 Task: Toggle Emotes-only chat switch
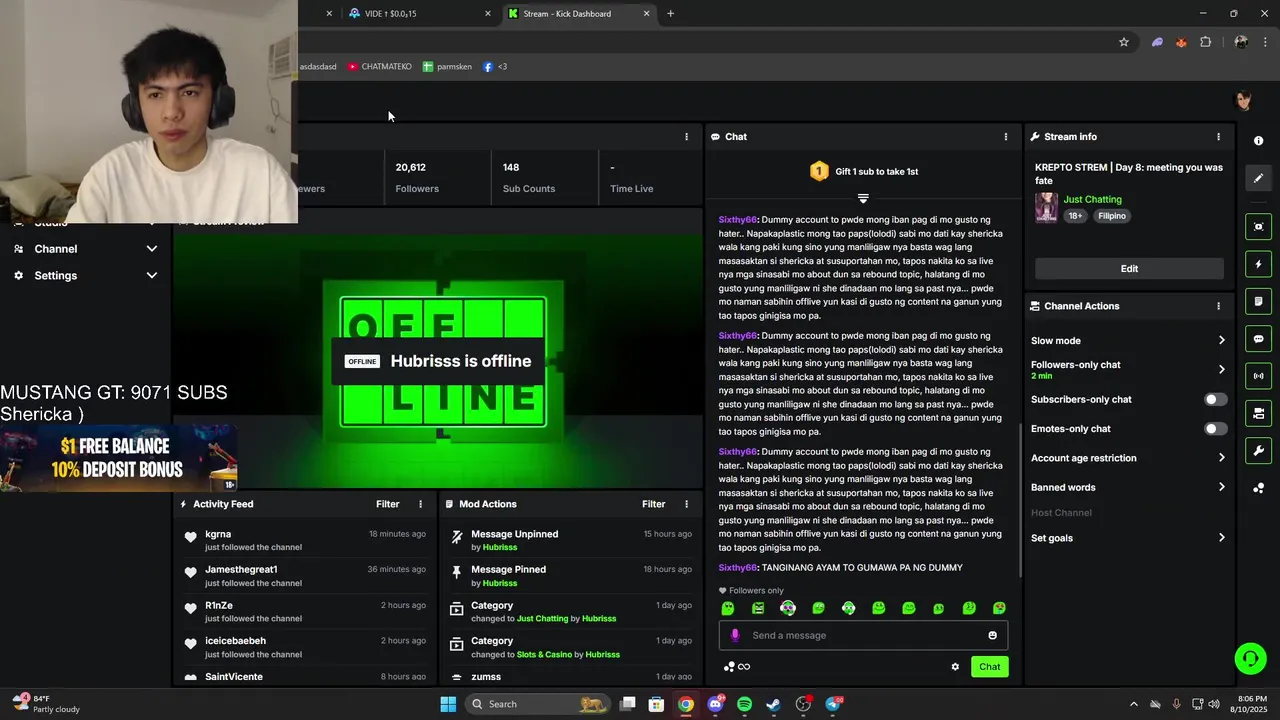click(x=1214, y=429)
